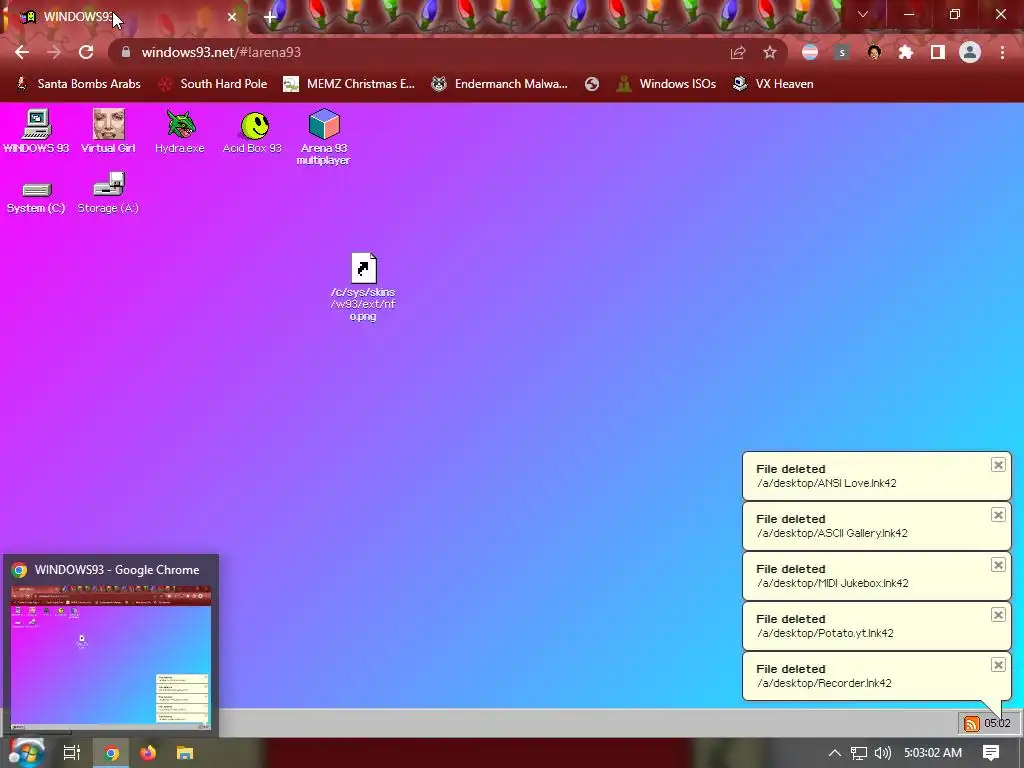The width and height of the screenshot is (1024, 768).
Task: Open the unnamed globe bookmark
Action: point(592,84)
